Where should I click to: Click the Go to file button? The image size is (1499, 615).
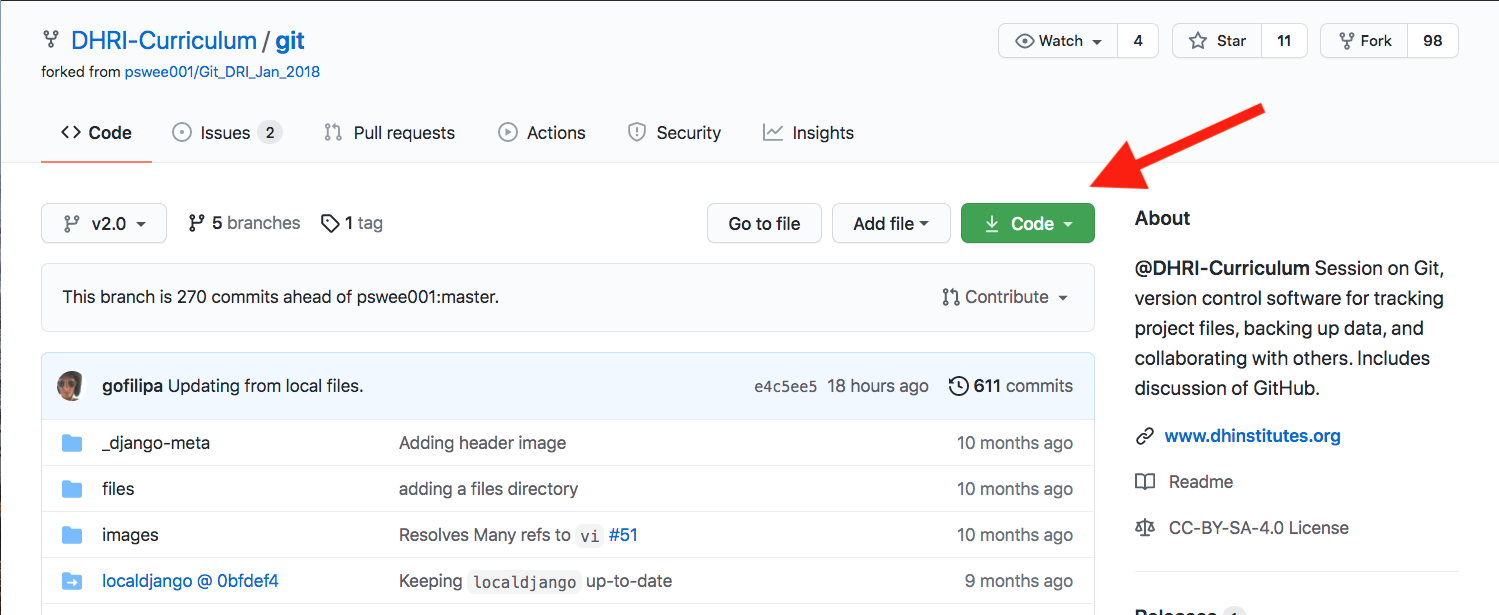[x=764, y=223]
